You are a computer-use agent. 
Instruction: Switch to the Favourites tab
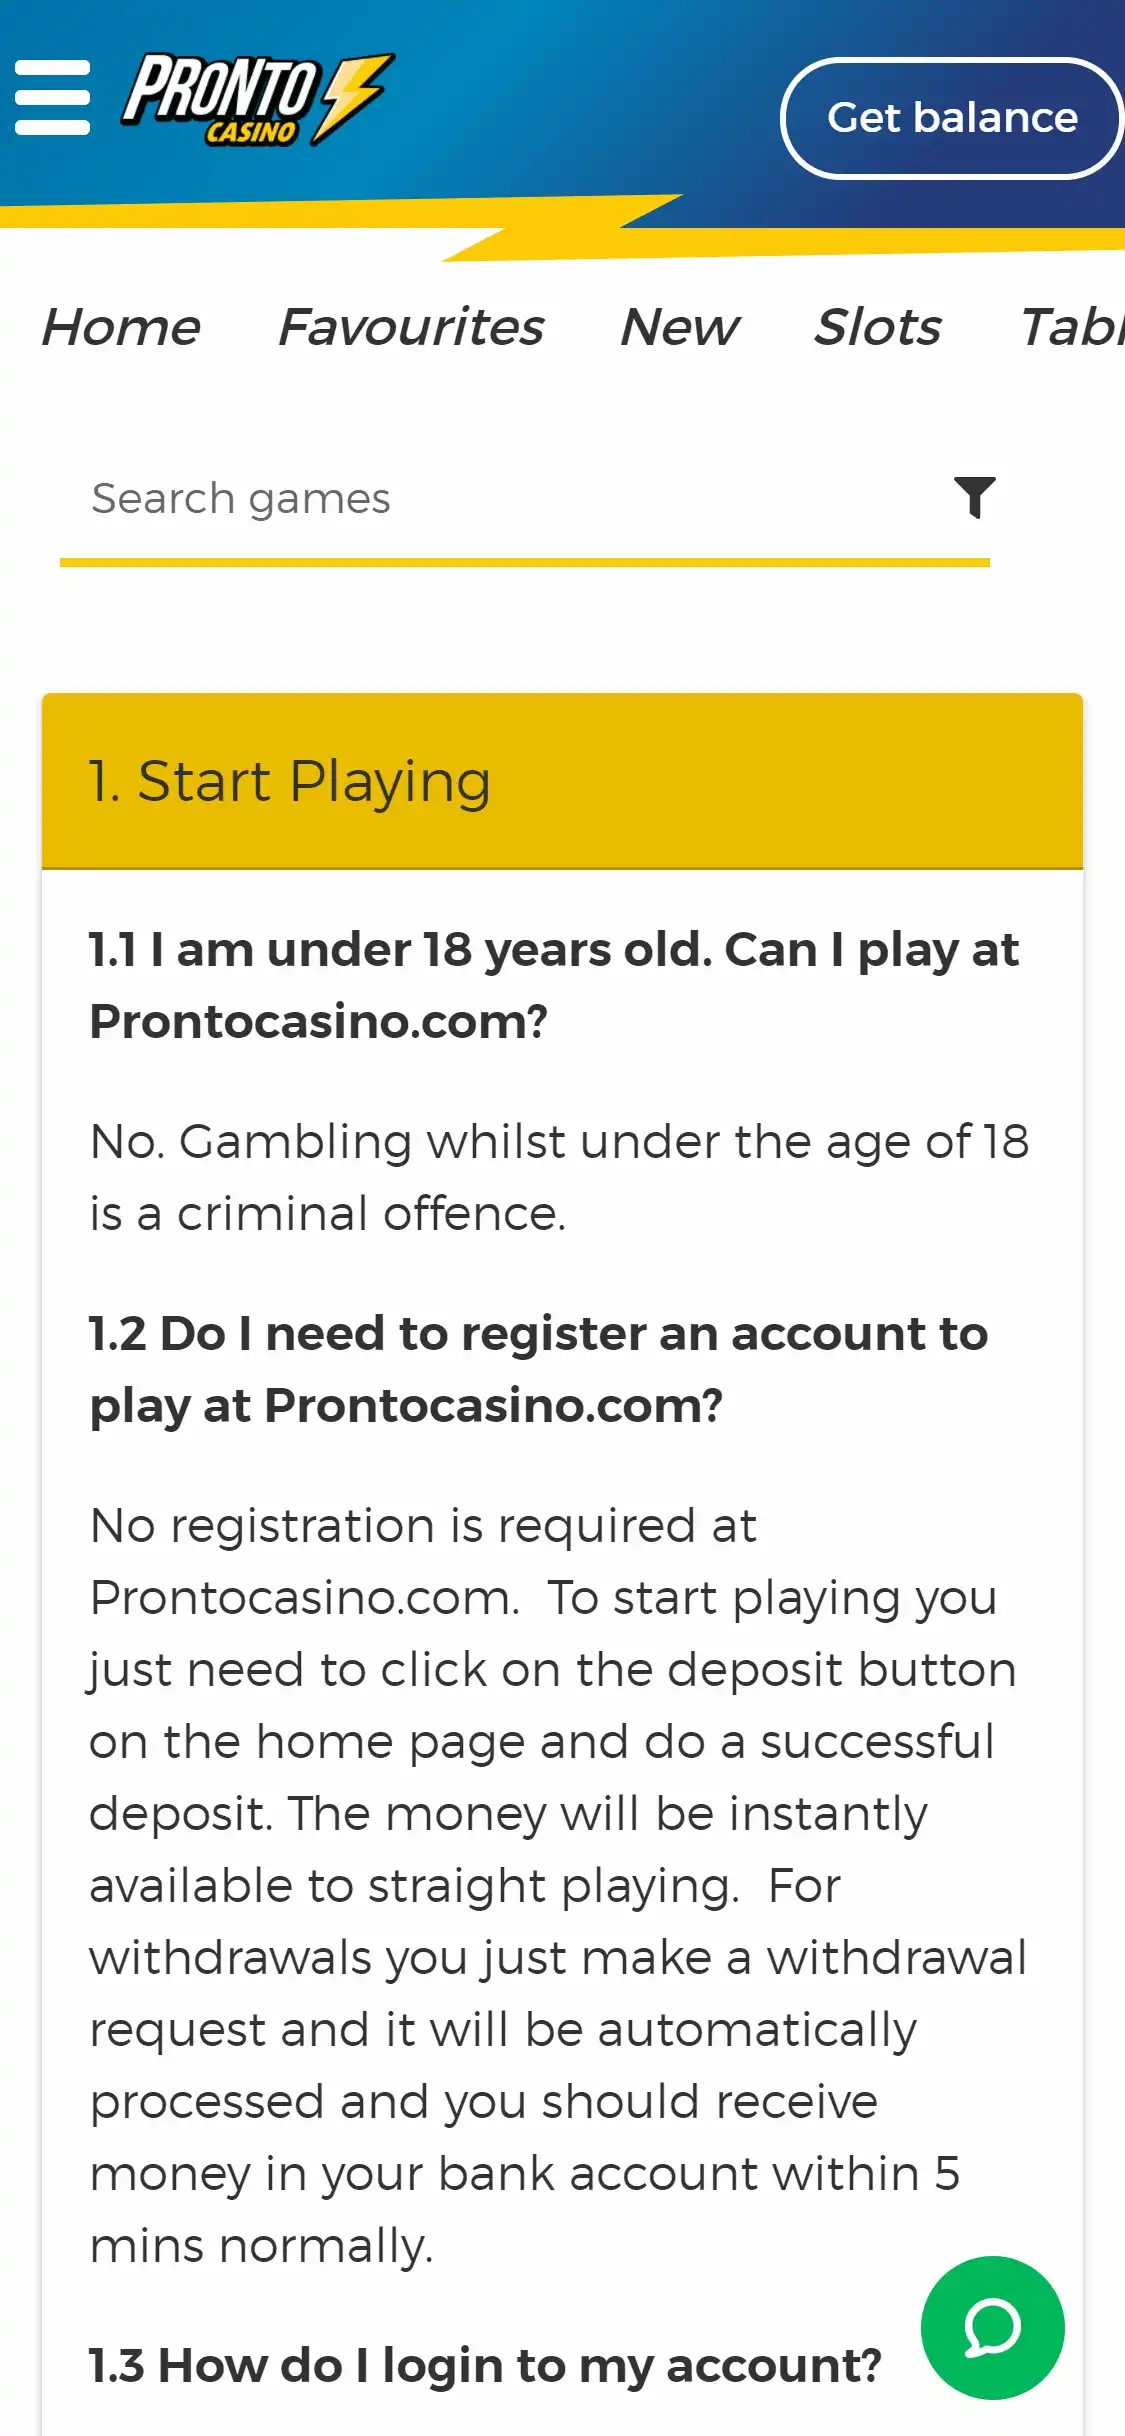411,327
